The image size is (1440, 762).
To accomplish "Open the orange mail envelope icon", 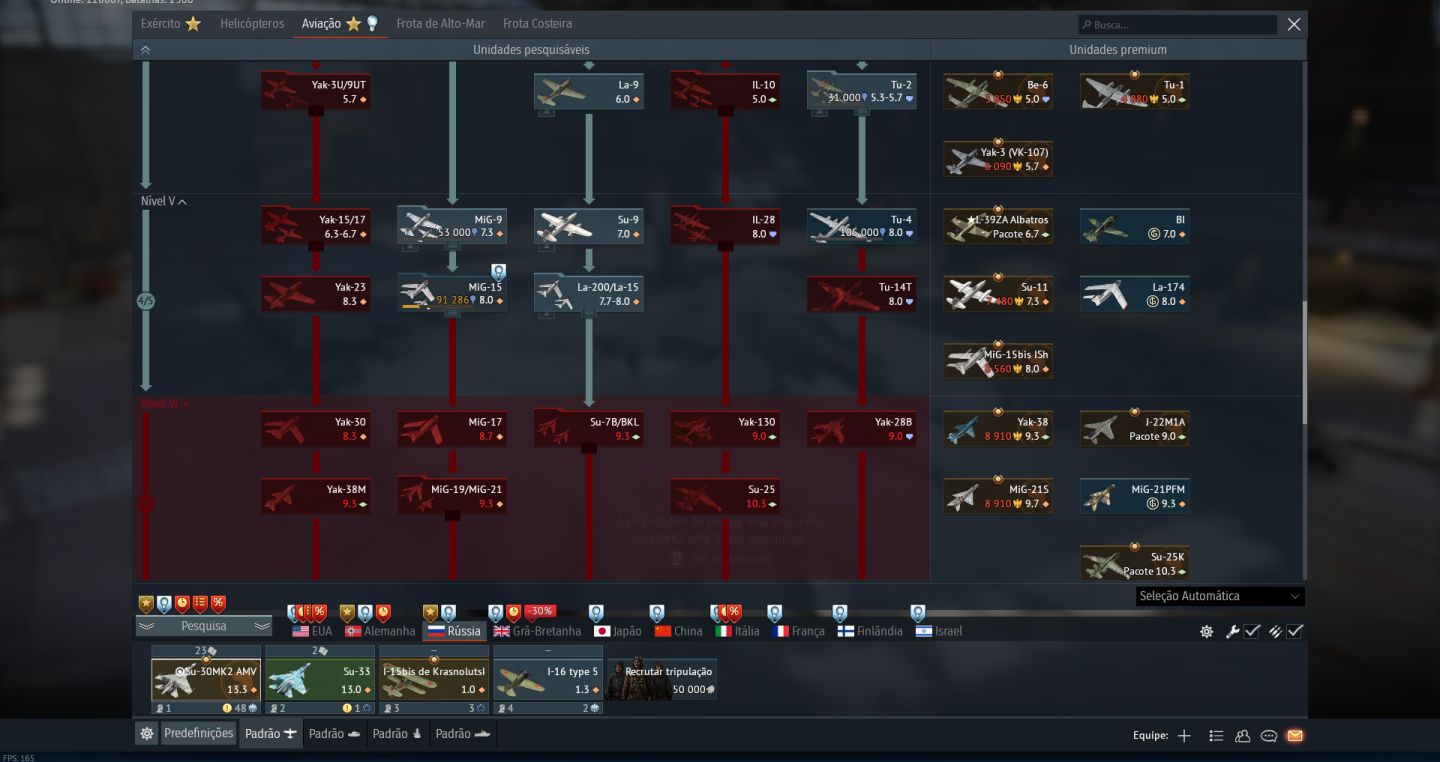I will point(1295,736).
